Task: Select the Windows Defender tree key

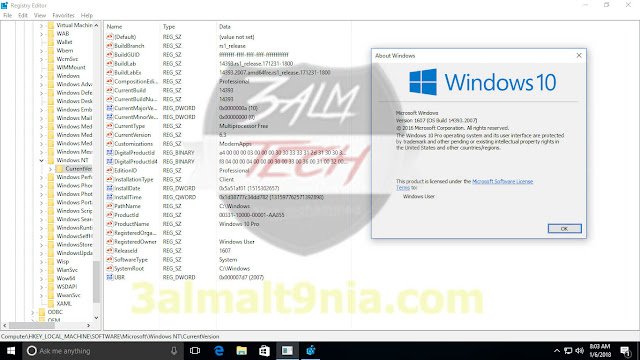Action: coord(74,93)
